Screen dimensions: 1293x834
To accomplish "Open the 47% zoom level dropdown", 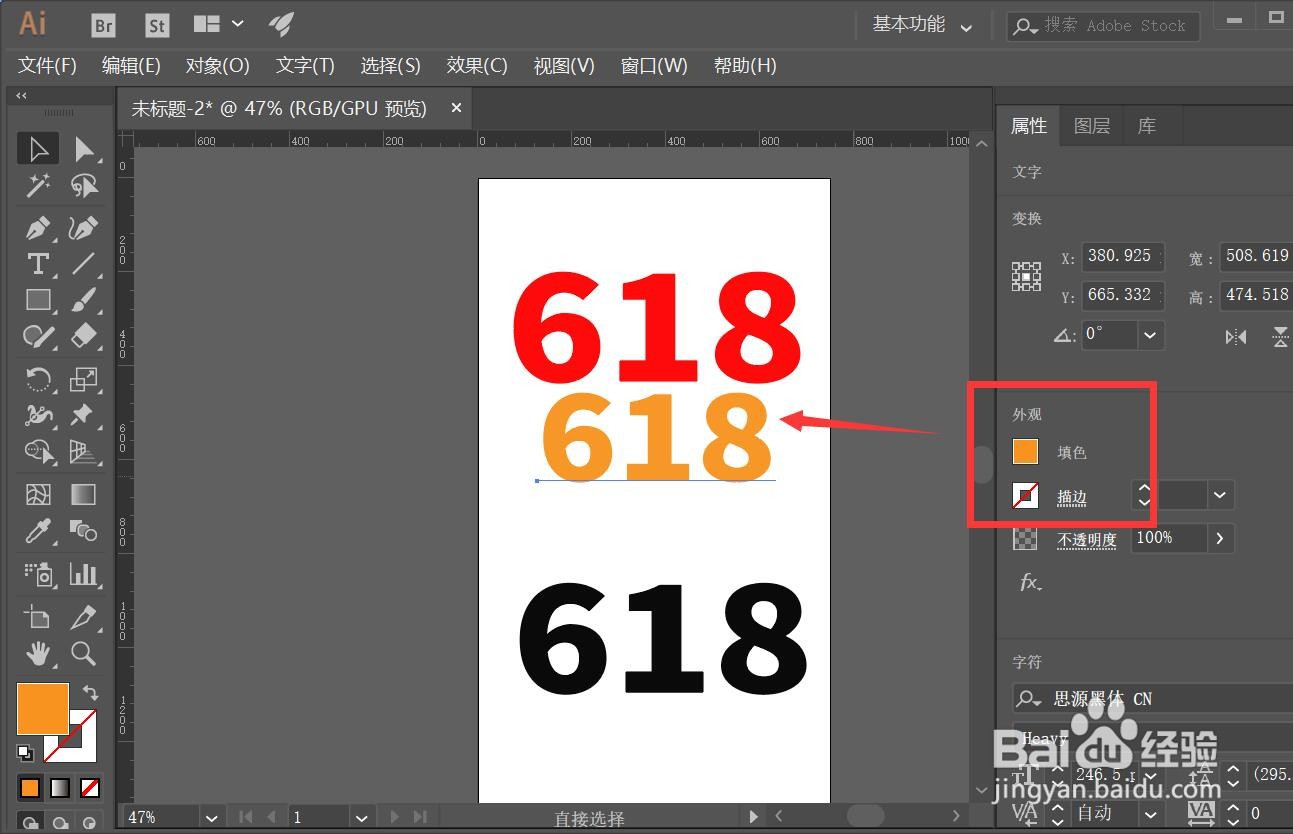I will (x=210, y=817).
